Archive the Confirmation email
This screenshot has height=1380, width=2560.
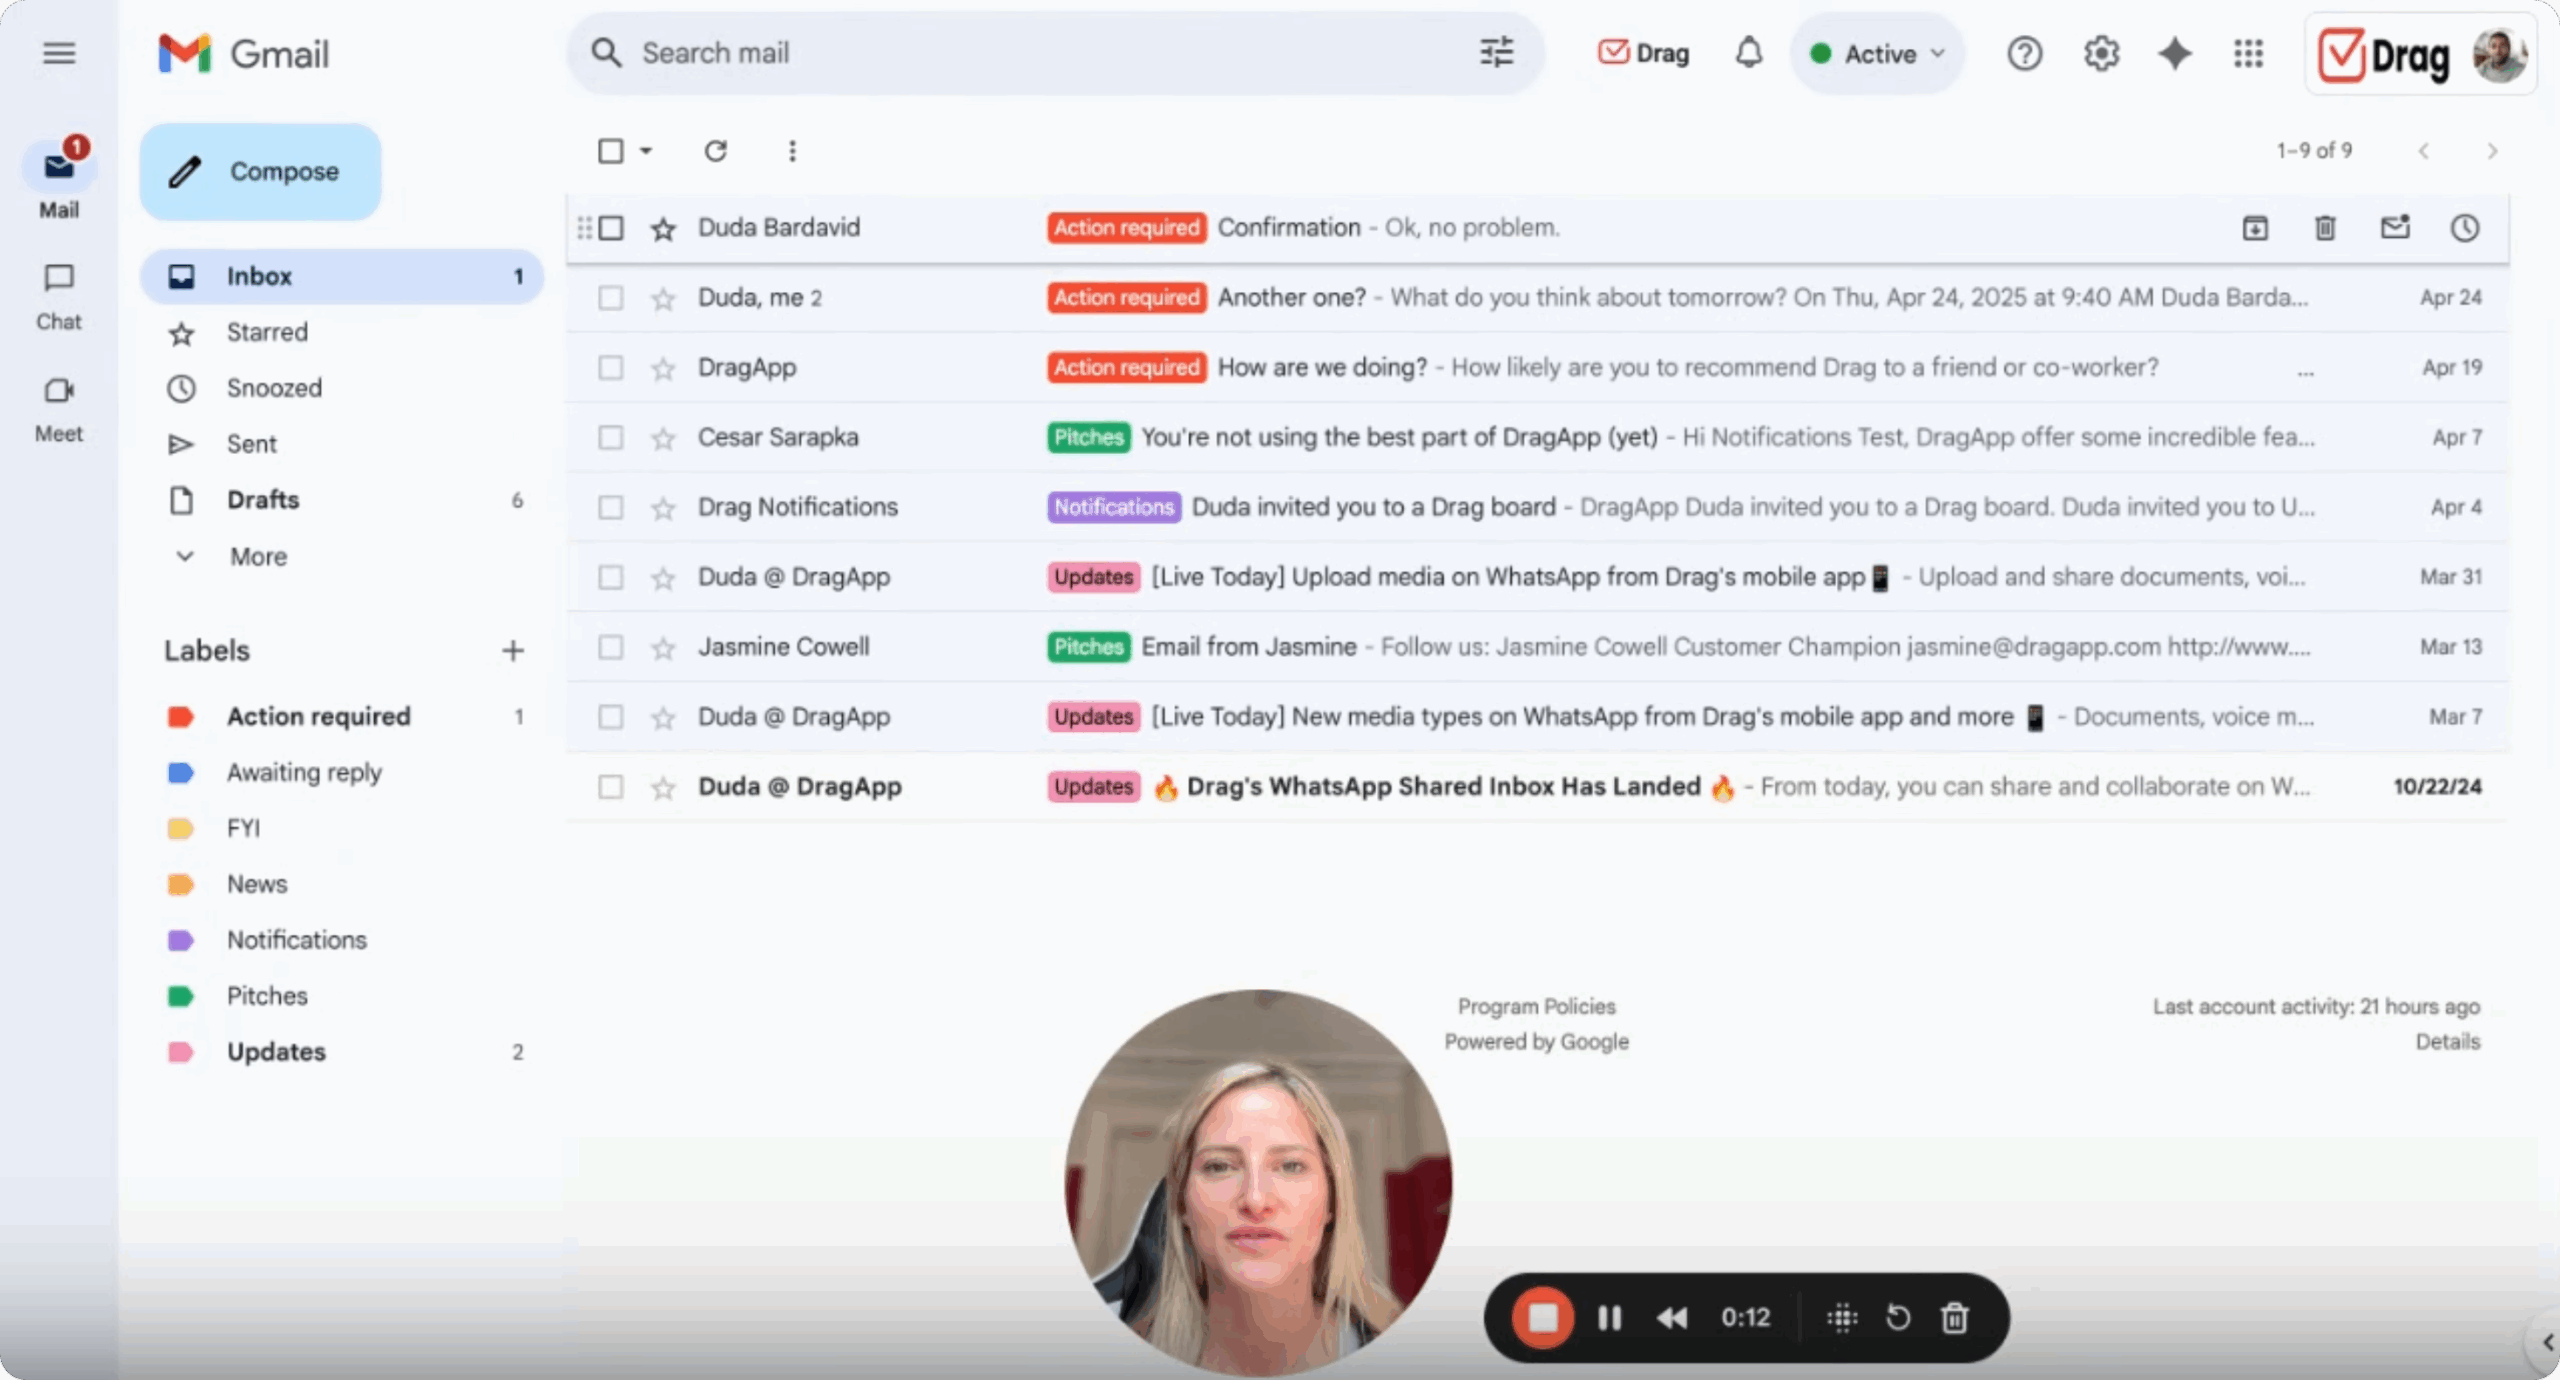2255,228
